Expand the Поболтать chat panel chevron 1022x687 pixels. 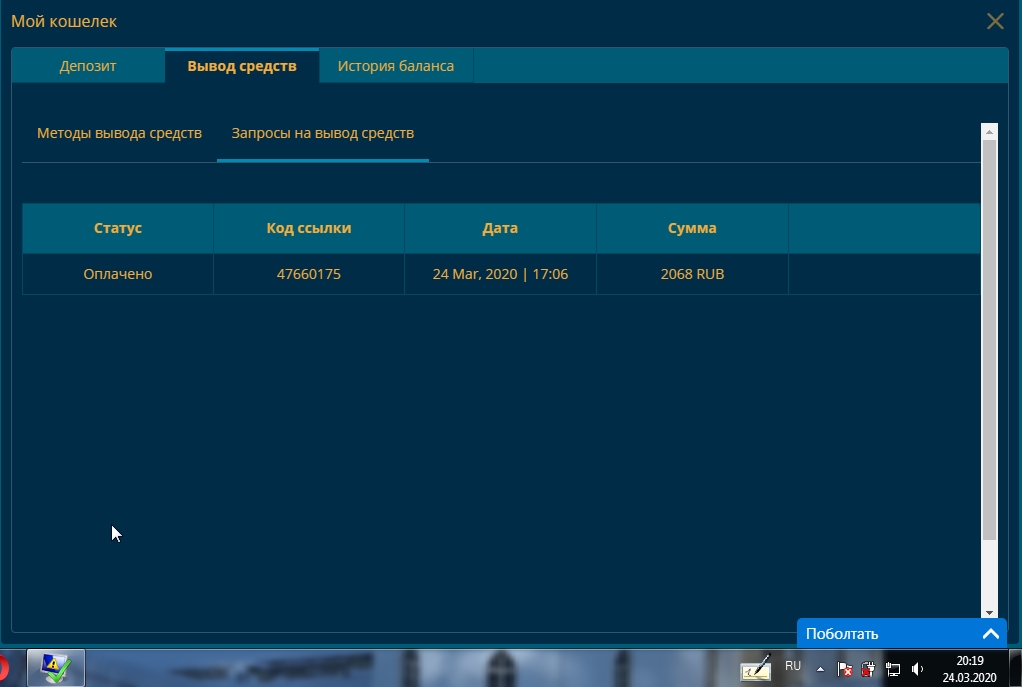(990, 633)
